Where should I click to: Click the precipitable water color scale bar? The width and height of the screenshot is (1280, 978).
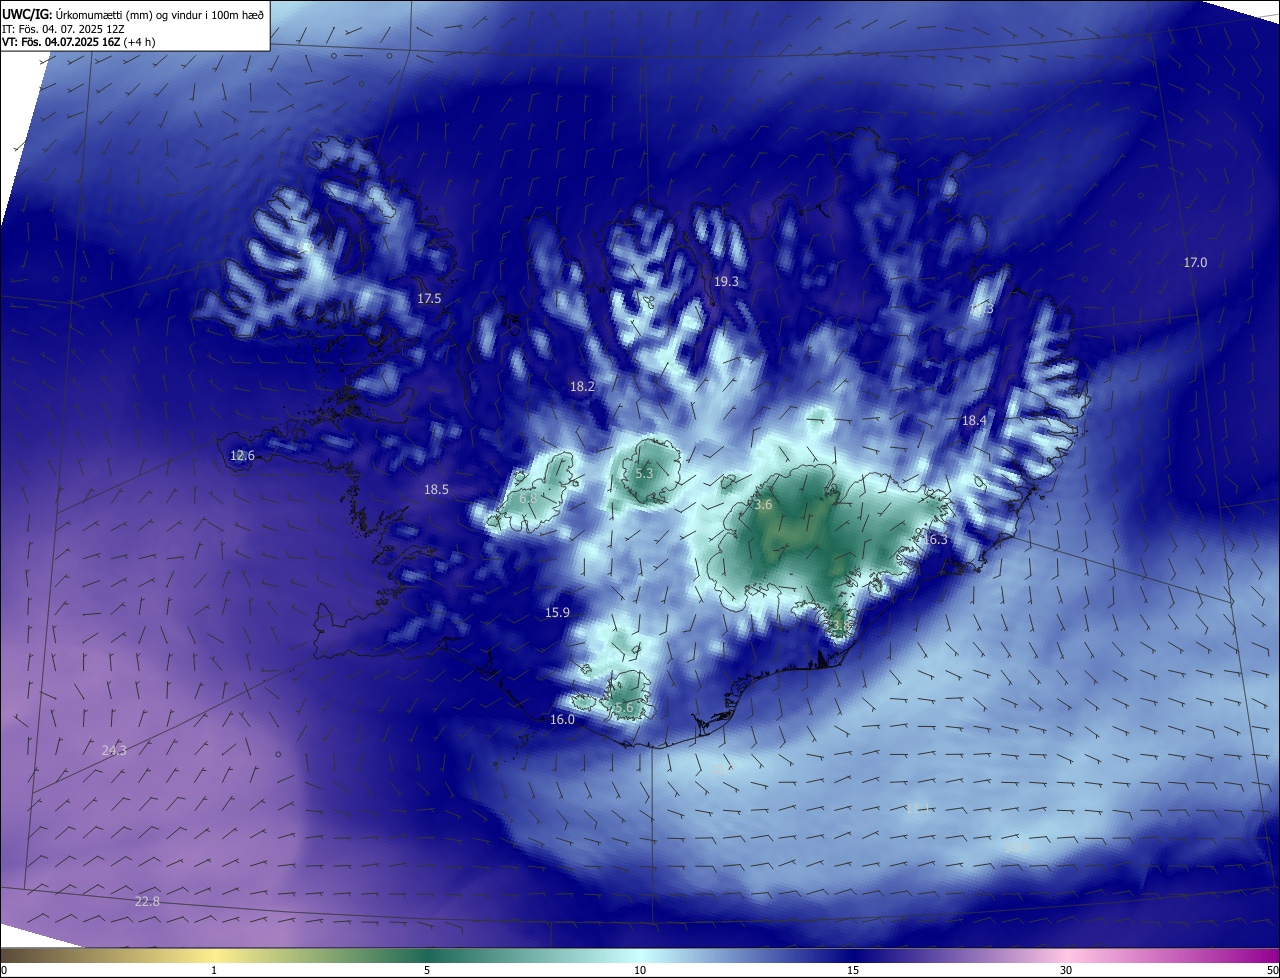pos(640,954)
